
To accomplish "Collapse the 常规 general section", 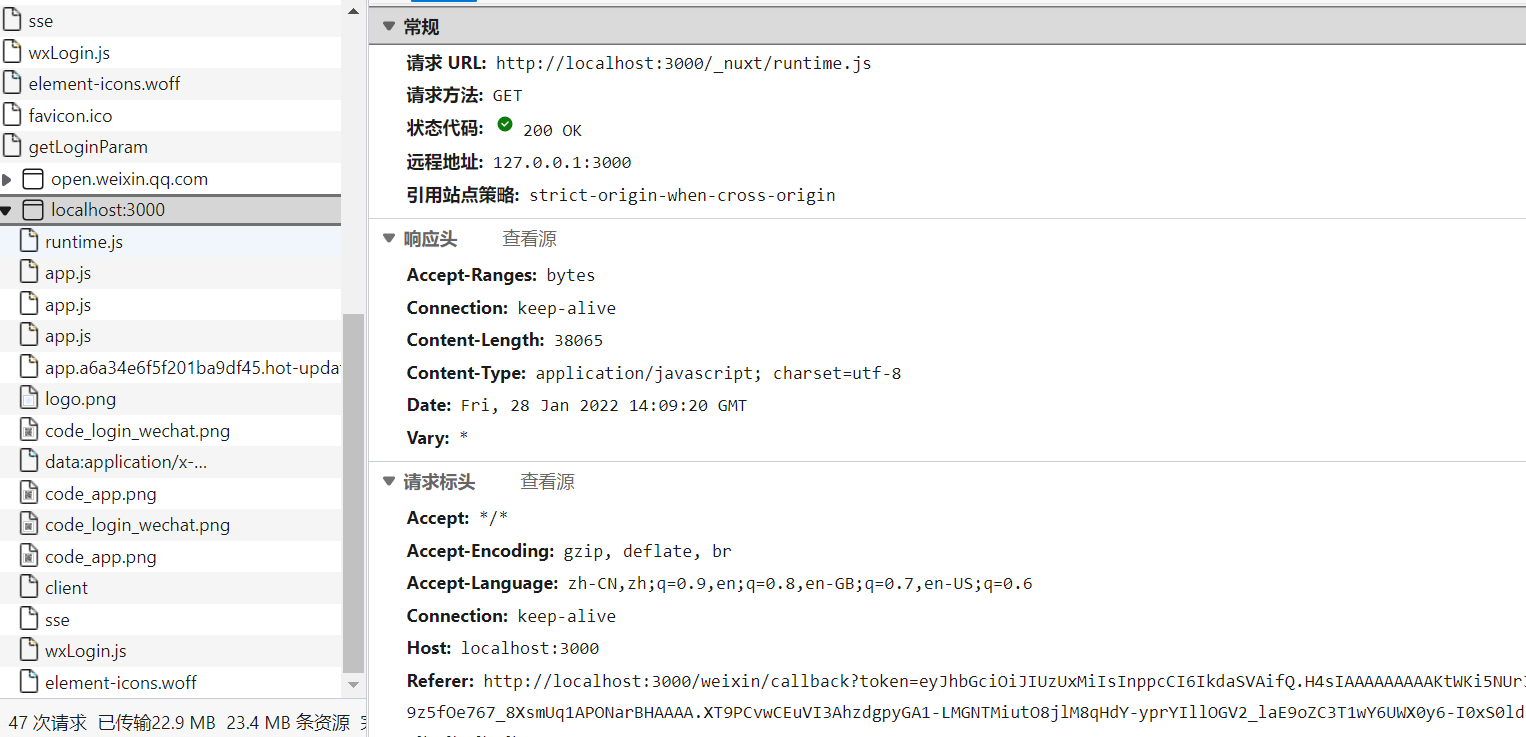I will coord(389,27).
